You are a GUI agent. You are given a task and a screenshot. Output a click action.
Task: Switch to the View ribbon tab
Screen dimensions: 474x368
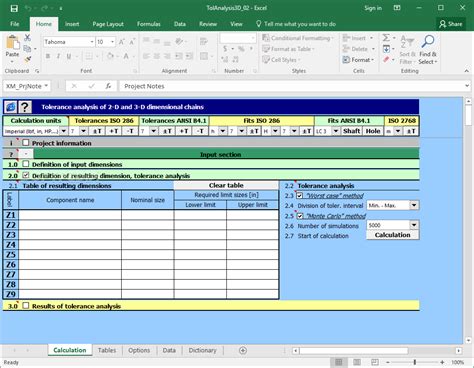(236, 24)
